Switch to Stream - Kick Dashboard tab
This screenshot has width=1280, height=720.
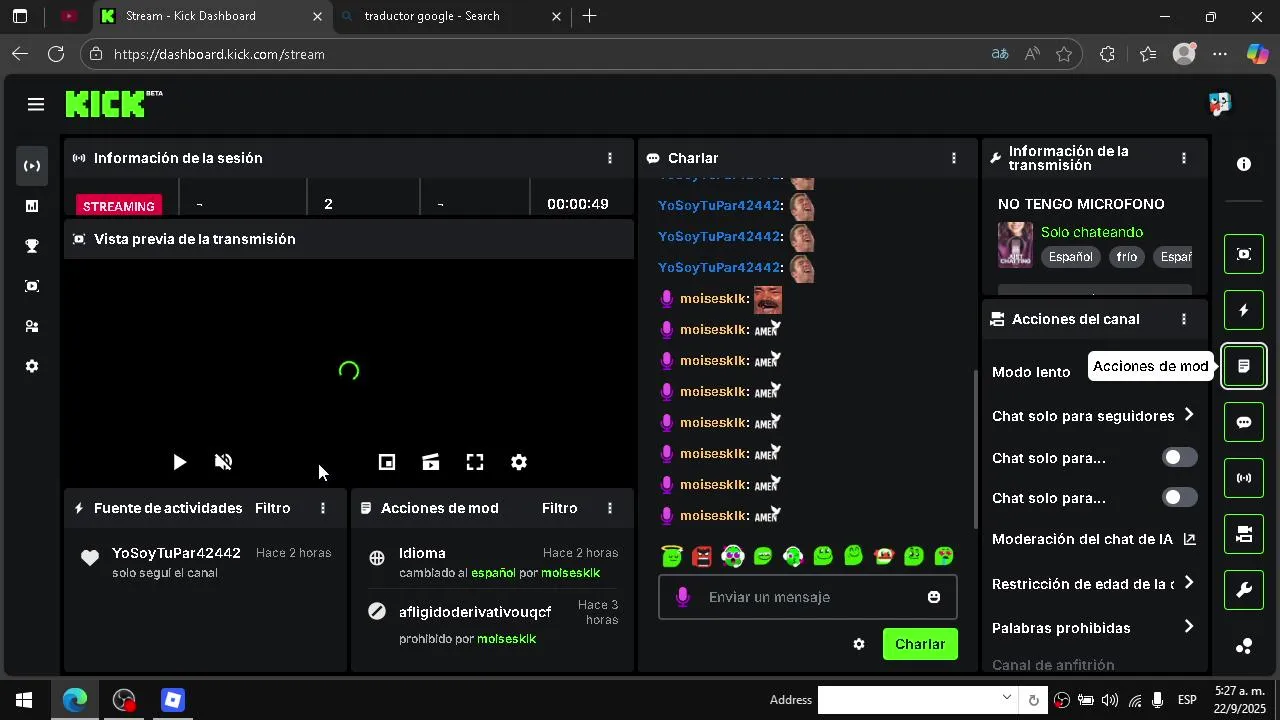tap(212, 16)
